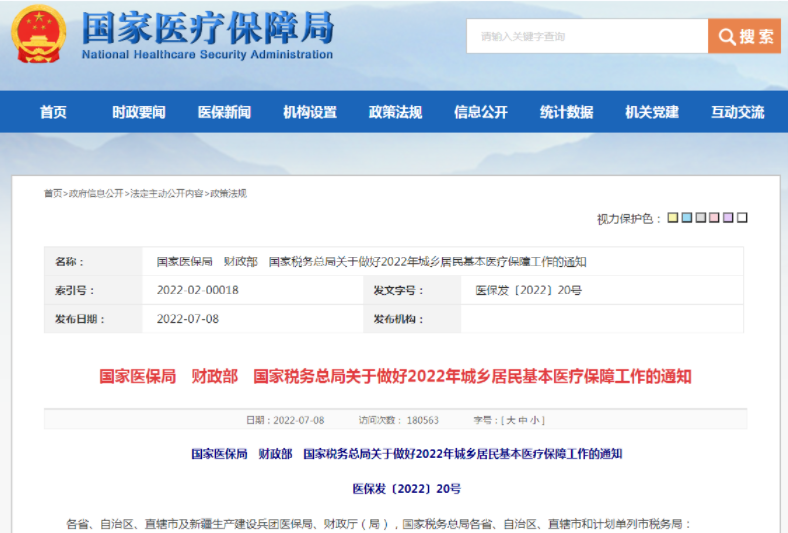Open the 时政要闻 navigation tab
The image size is (788, 533).
[139, 112]
